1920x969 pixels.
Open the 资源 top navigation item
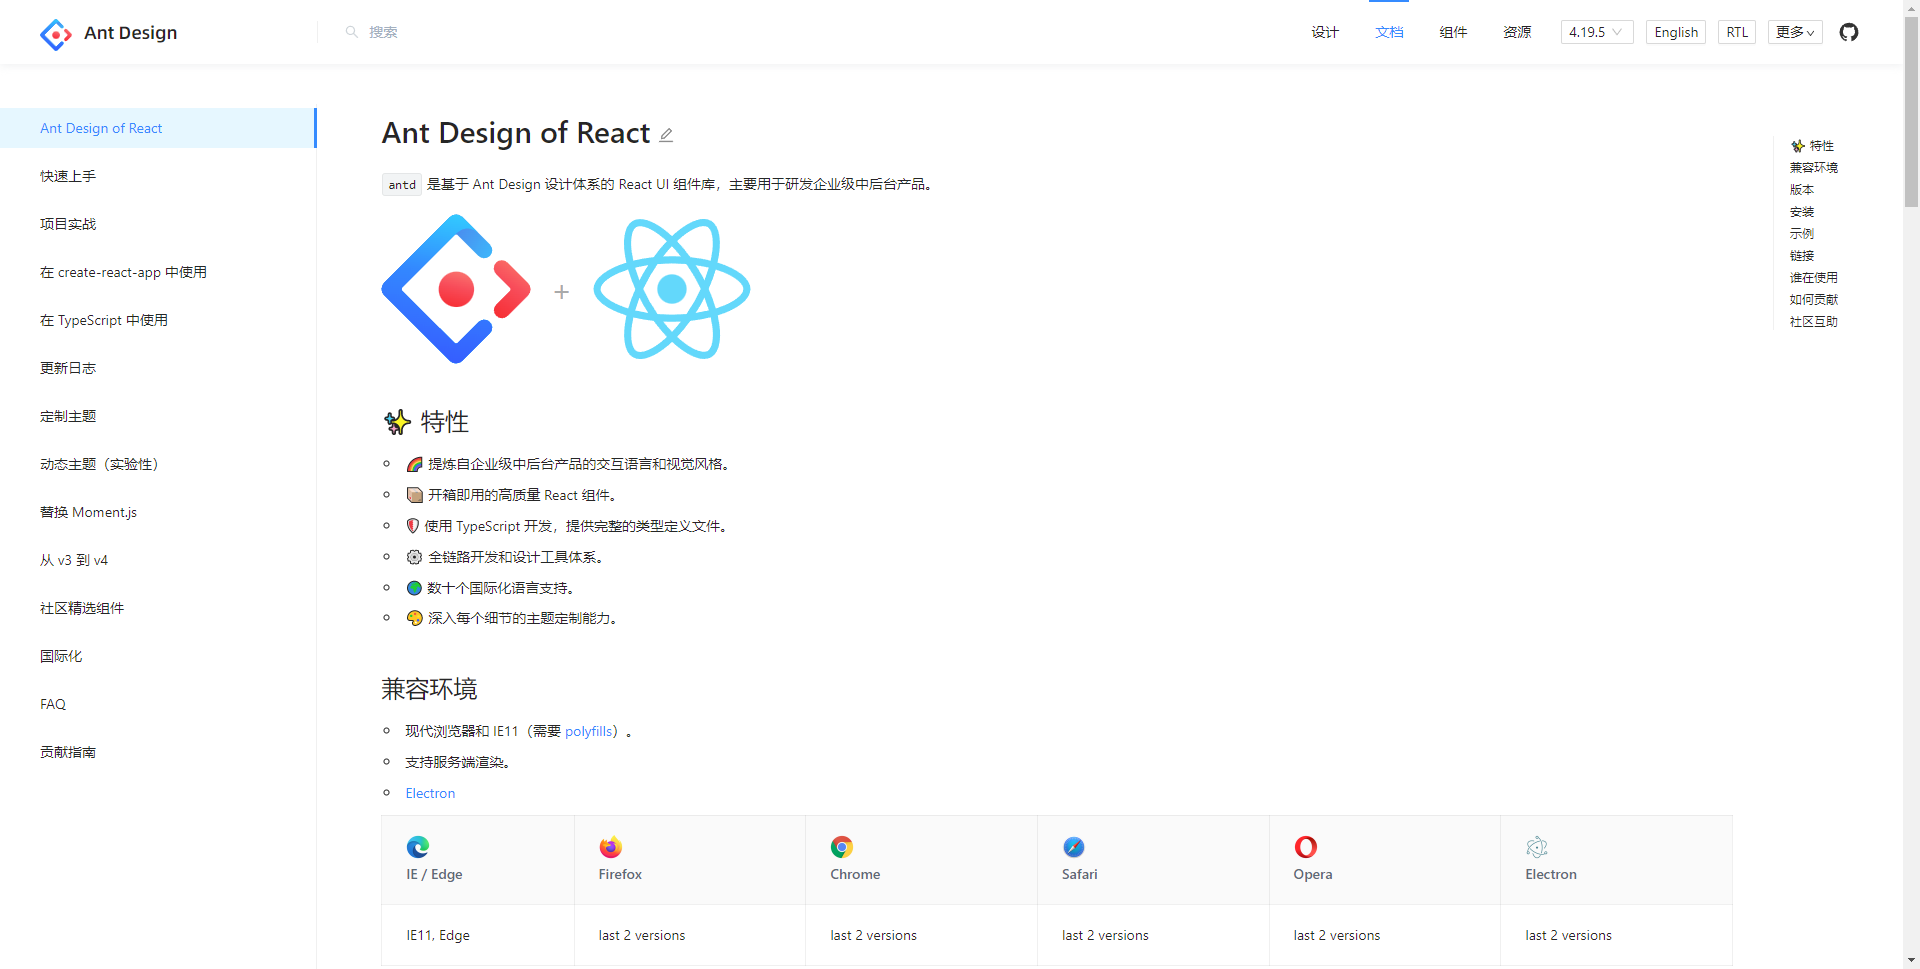(1517, 32)
